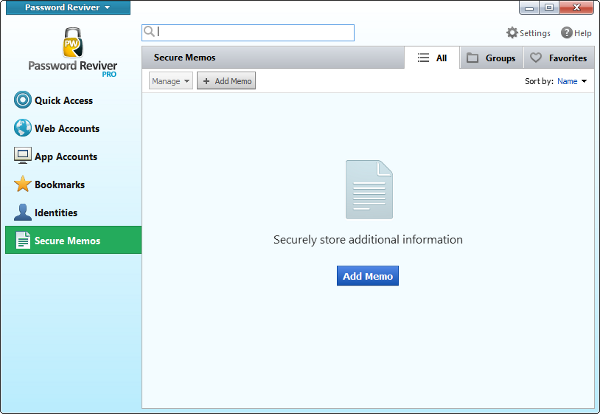This screenshot has width=600, height=414.
Task: Click the folder icon on Groups tab
Action: (x=473, y=58)
